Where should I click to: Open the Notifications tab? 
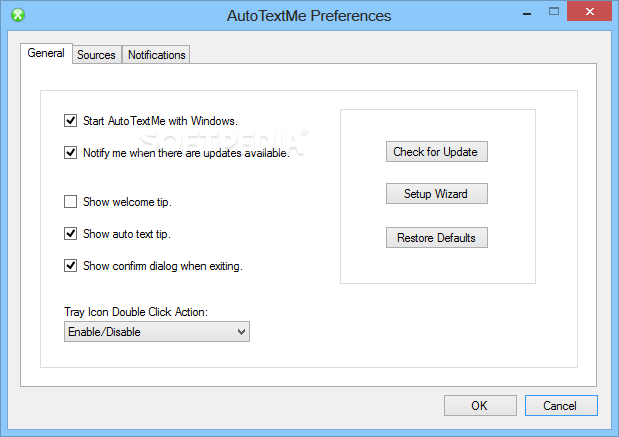[156, 54]
